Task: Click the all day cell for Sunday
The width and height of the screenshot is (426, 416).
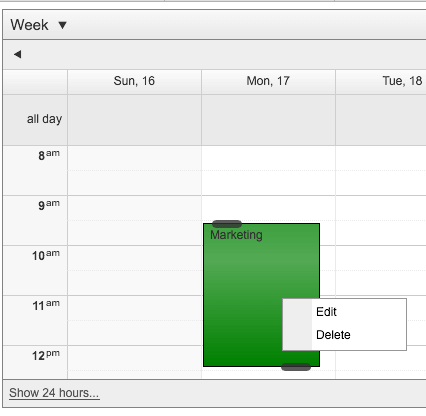Action: point(134,120)
